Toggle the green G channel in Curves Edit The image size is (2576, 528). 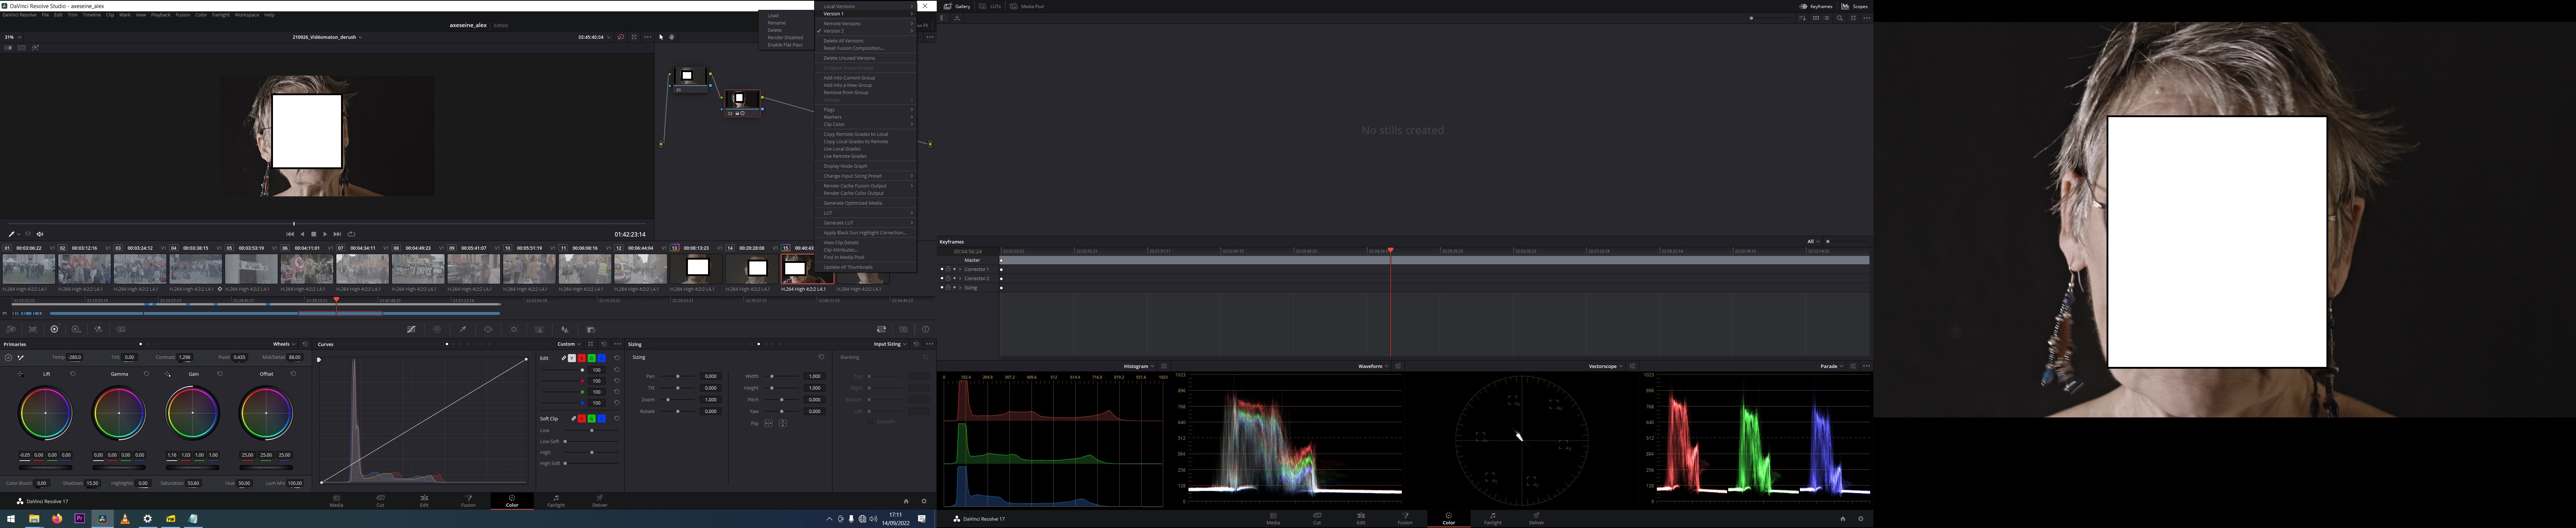click(592, 358)
